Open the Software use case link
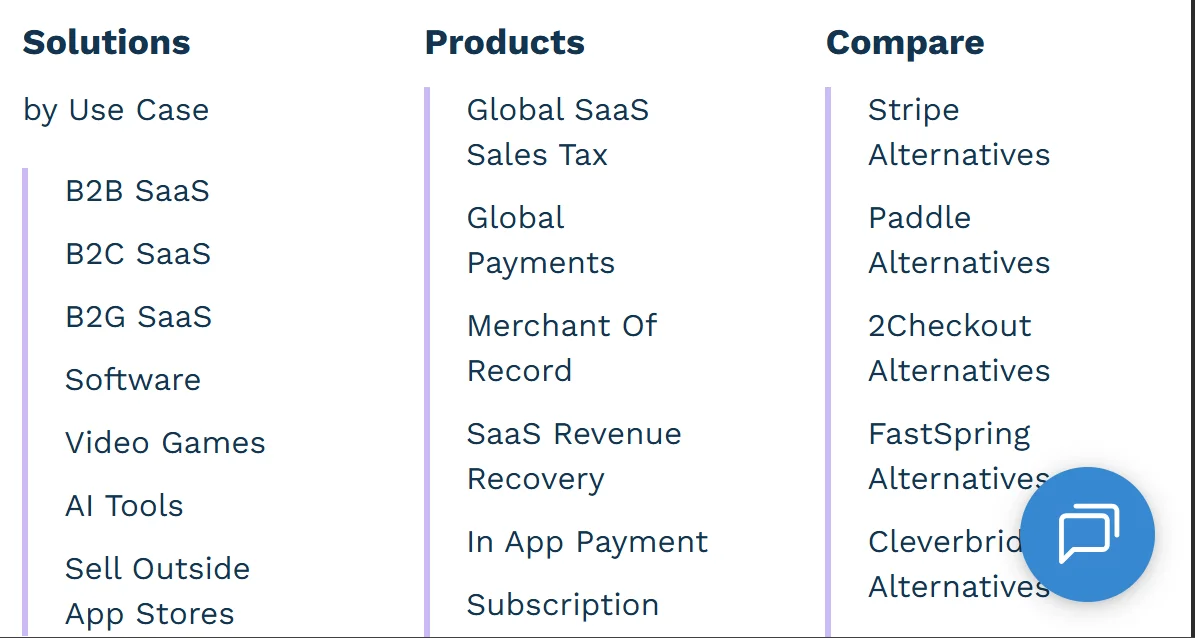Viewport: 1195px width, 638px height. coord(133,380)
